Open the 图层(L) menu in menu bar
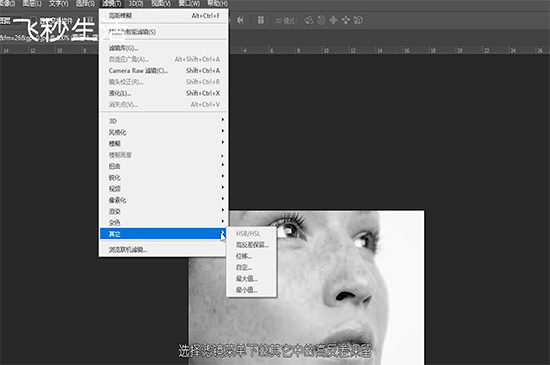The width and height of the screenshot is (550, 365). click(x=32, y=4)
